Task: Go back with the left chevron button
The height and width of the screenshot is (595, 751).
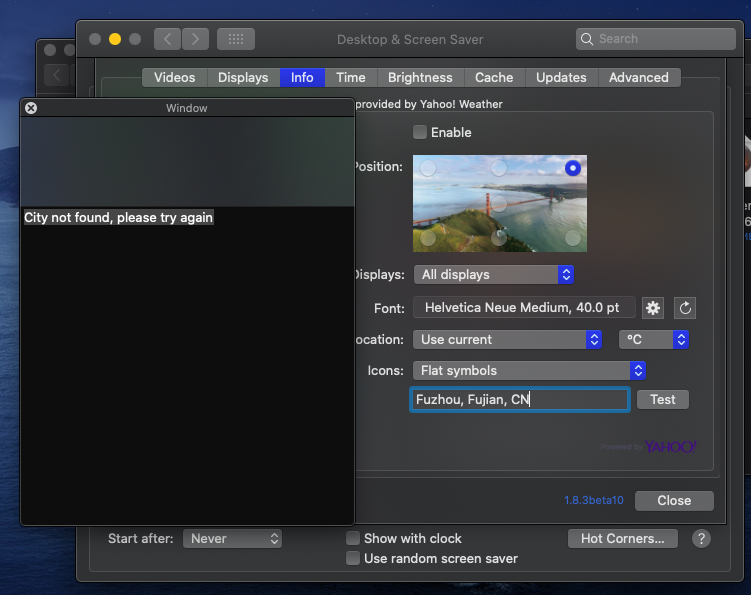Action: coord(167,39)
